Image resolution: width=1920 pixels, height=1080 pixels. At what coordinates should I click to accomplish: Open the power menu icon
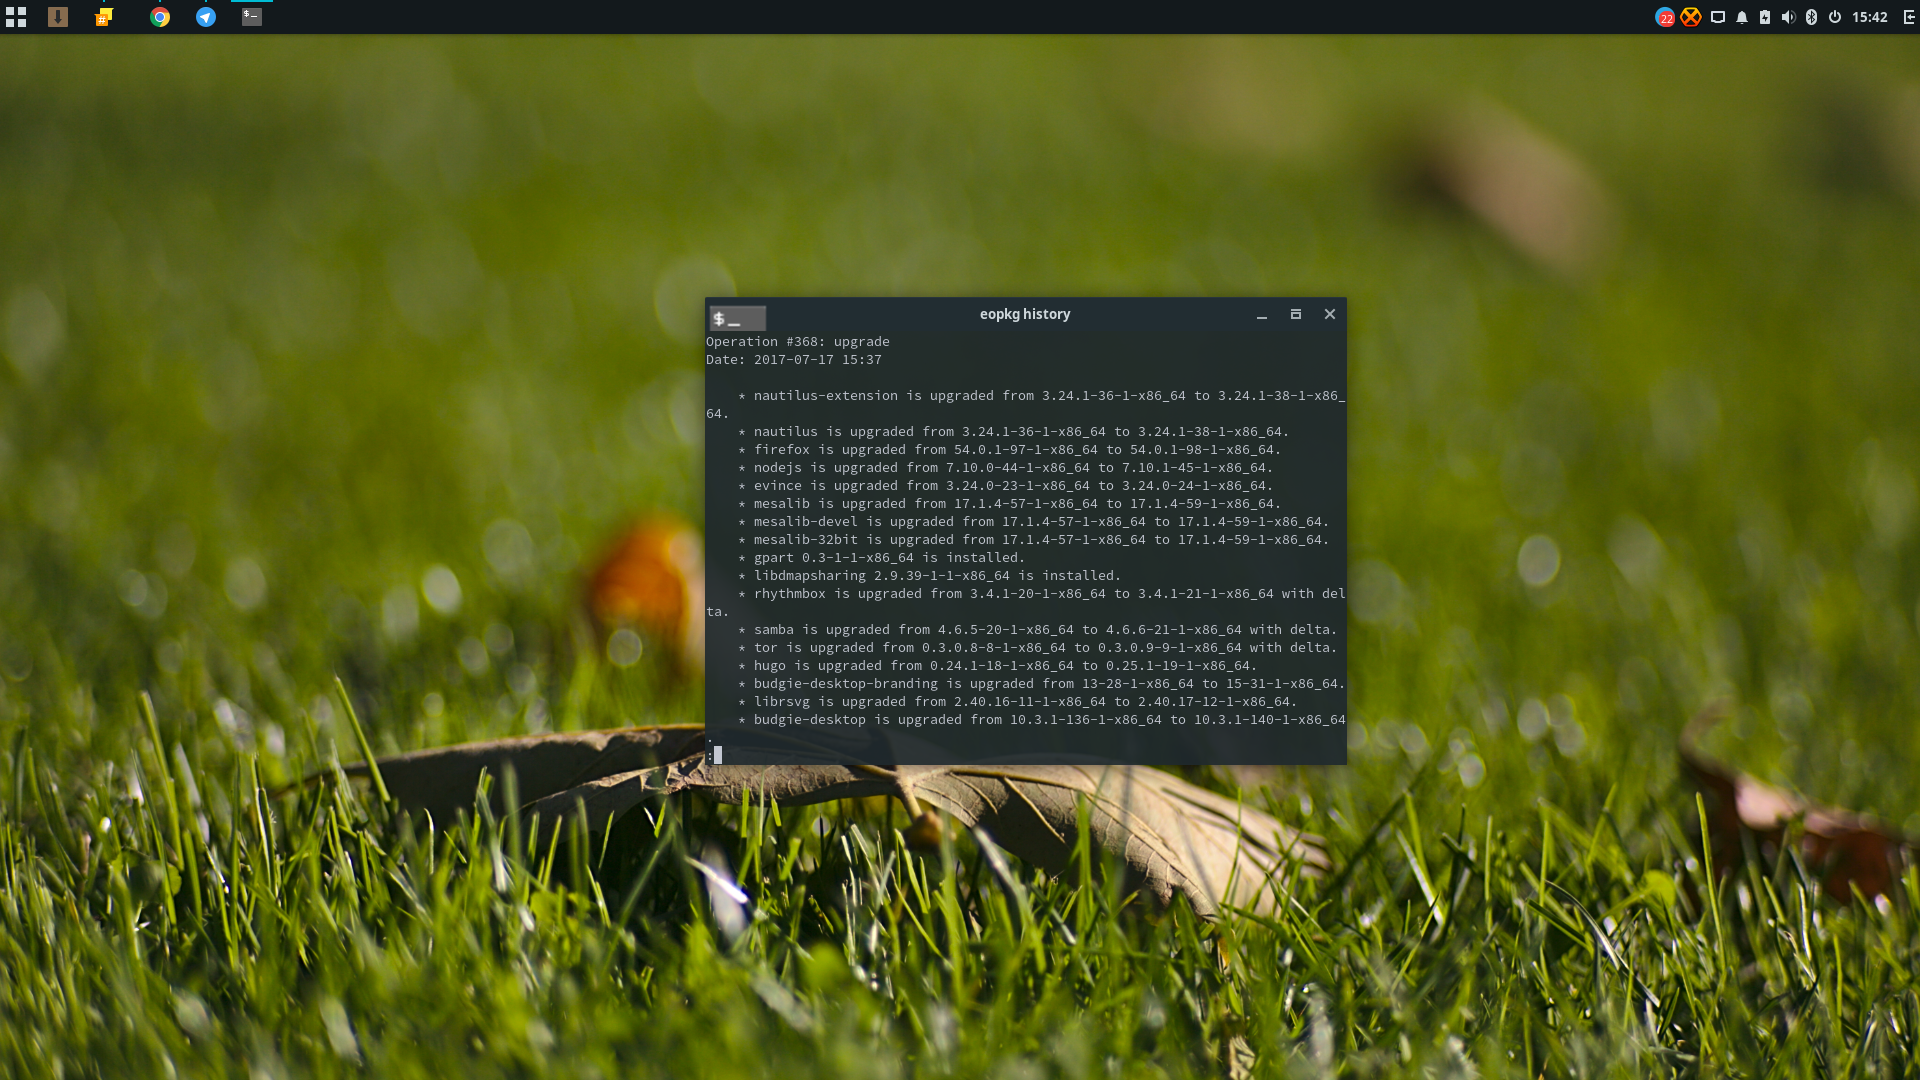[x=1835, y=17]
